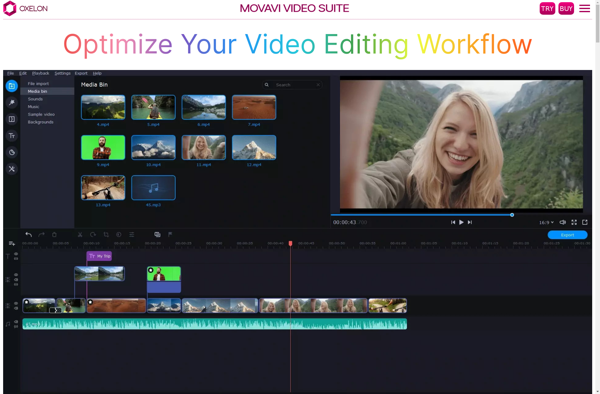Click the Delete trash icon on timeline toolbar

pyautogui.click(x=54, y=234)
